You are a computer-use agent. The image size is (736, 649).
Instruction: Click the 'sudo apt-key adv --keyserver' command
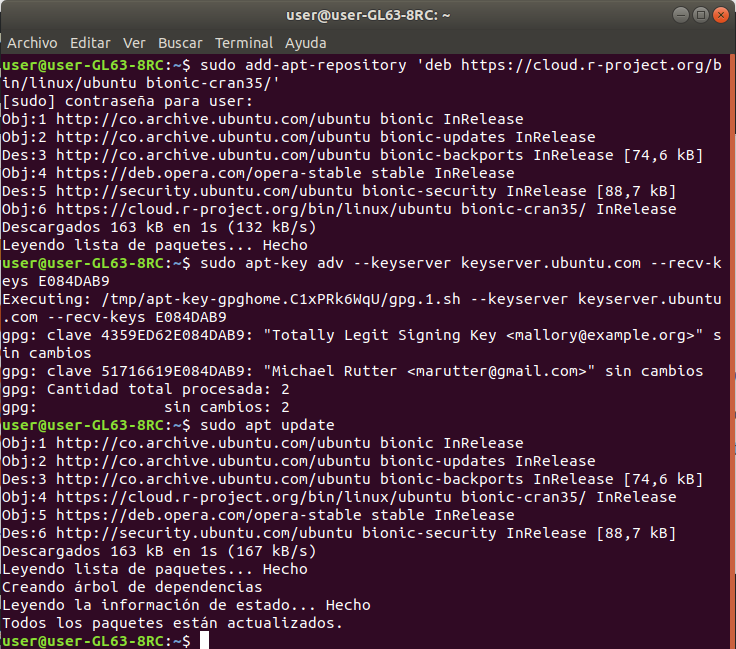click(362, 272)
